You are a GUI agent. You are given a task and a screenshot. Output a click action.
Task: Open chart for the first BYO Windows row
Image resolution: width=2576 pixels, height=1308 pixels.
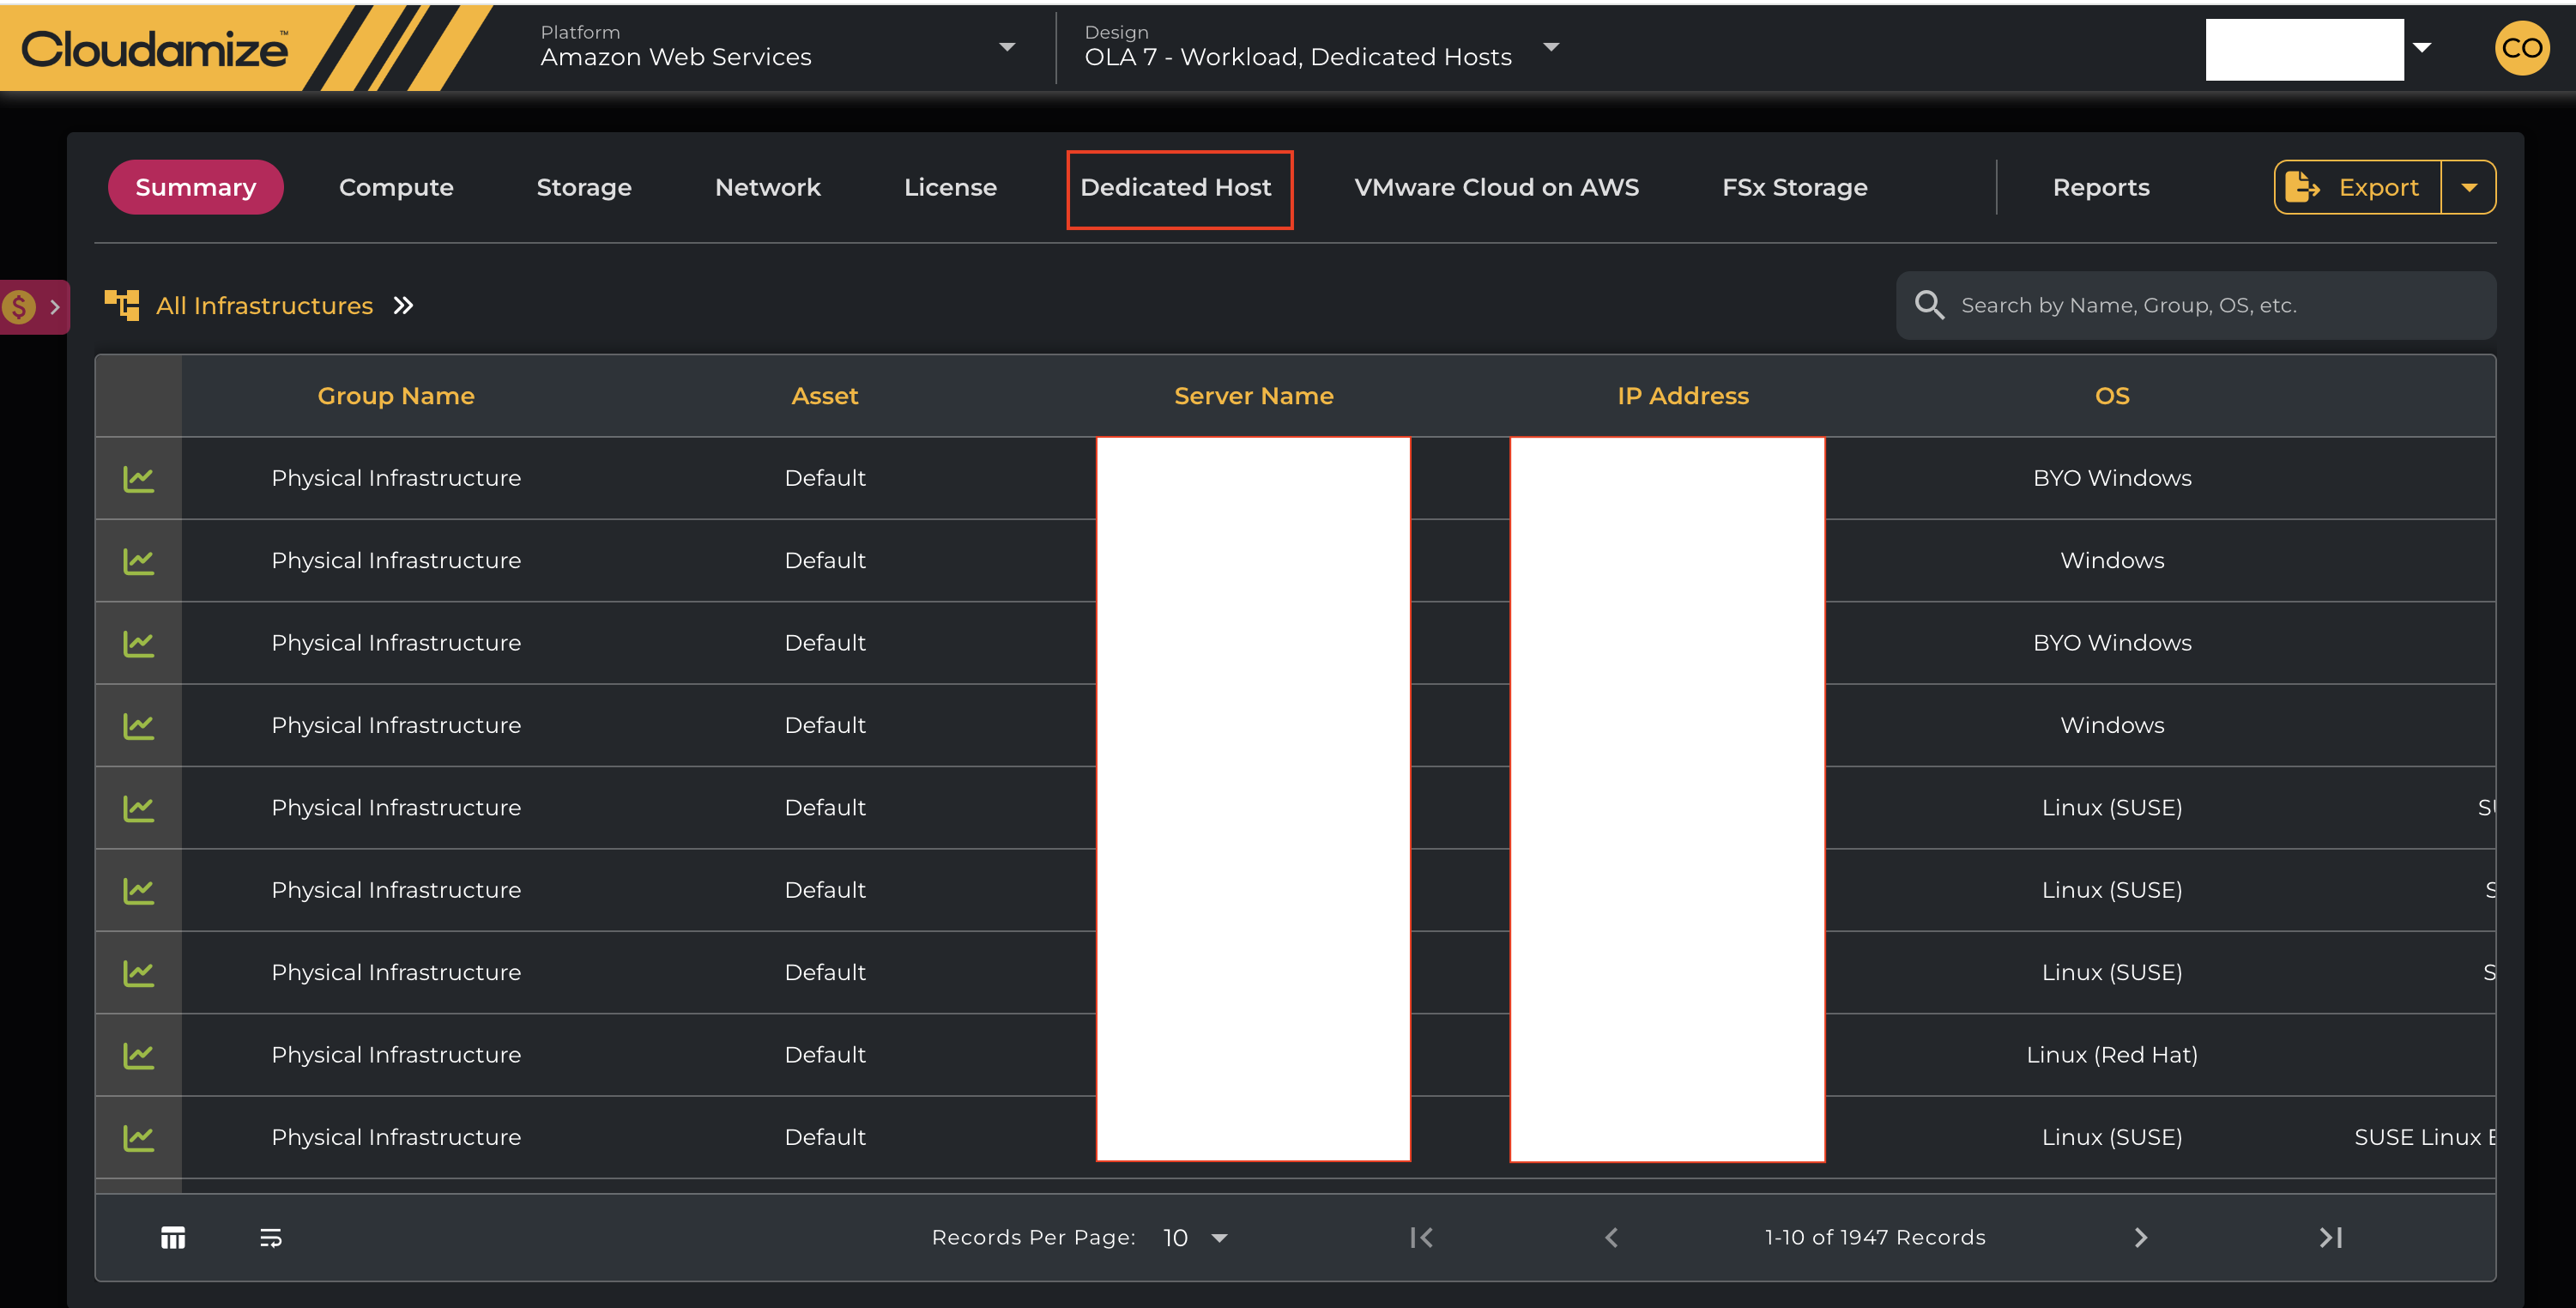[x=138, y=478]
